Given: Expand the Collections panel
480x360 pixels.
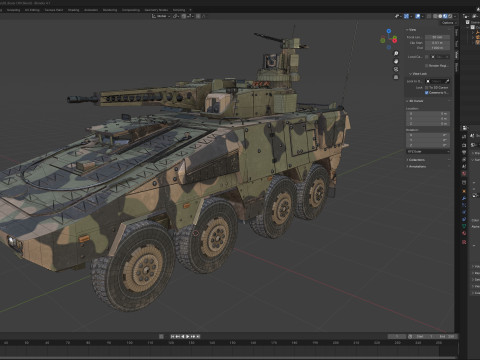Looking at the screenshot, I should [416, 160].
